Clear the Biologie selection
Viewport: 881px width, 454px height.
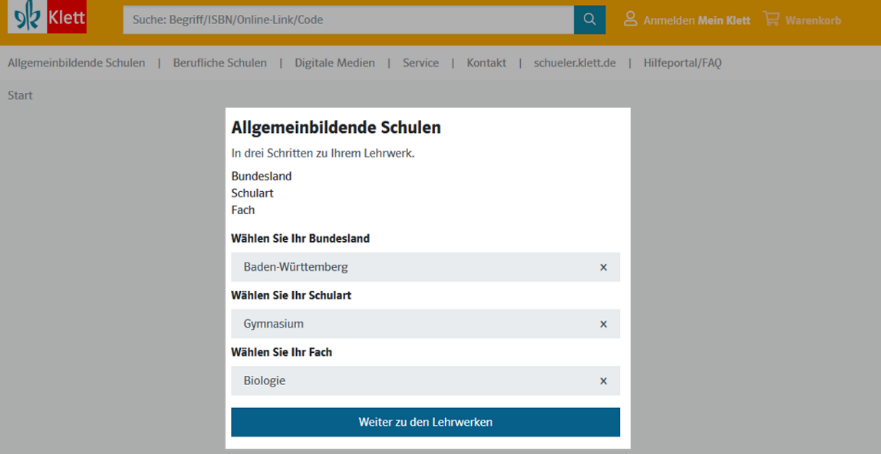pos(603,381)
